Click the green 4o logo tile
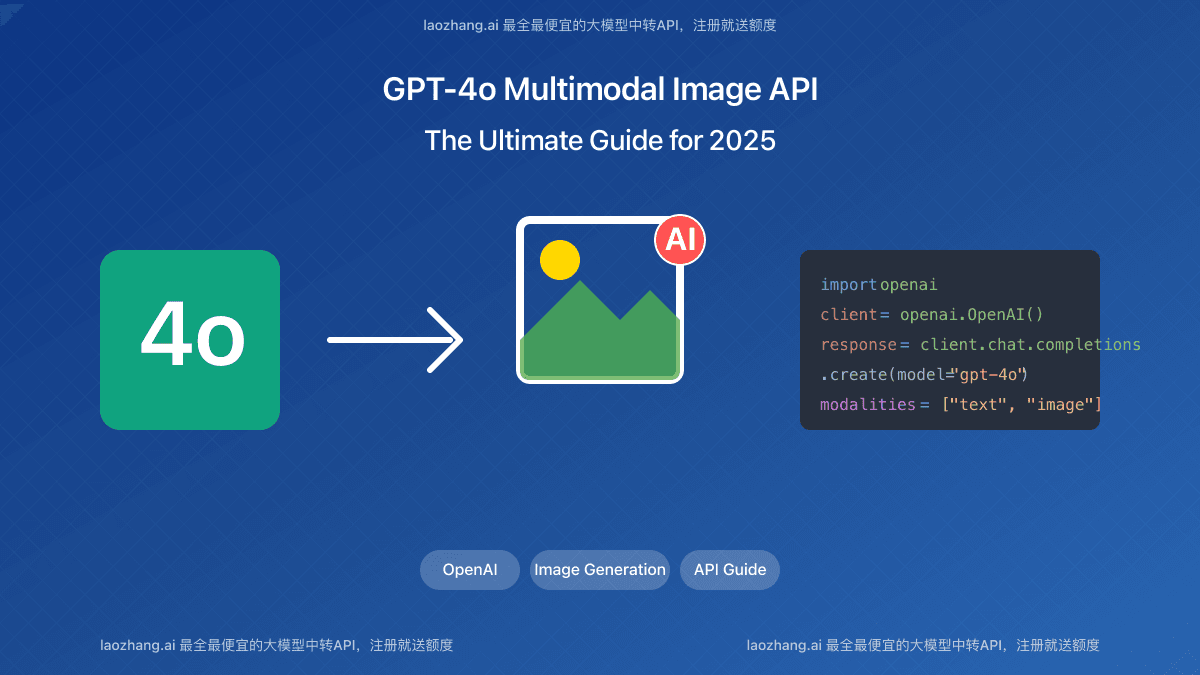 pos(190,340)
